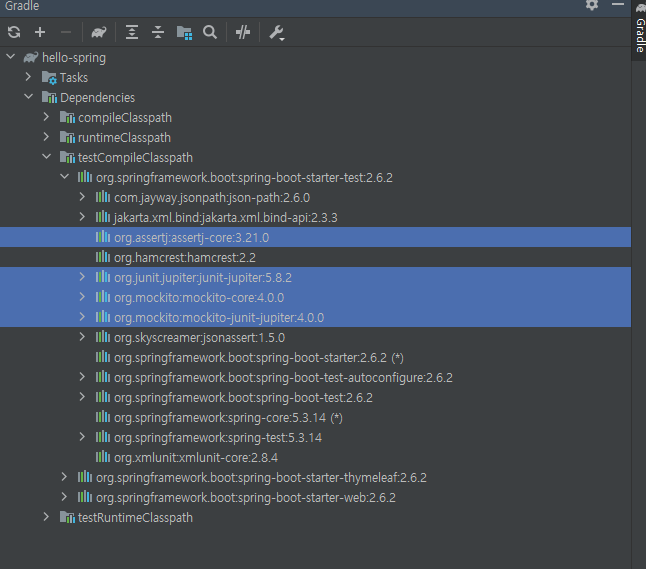
Task: Open search in Gradle toolbar
Action: 210,32
